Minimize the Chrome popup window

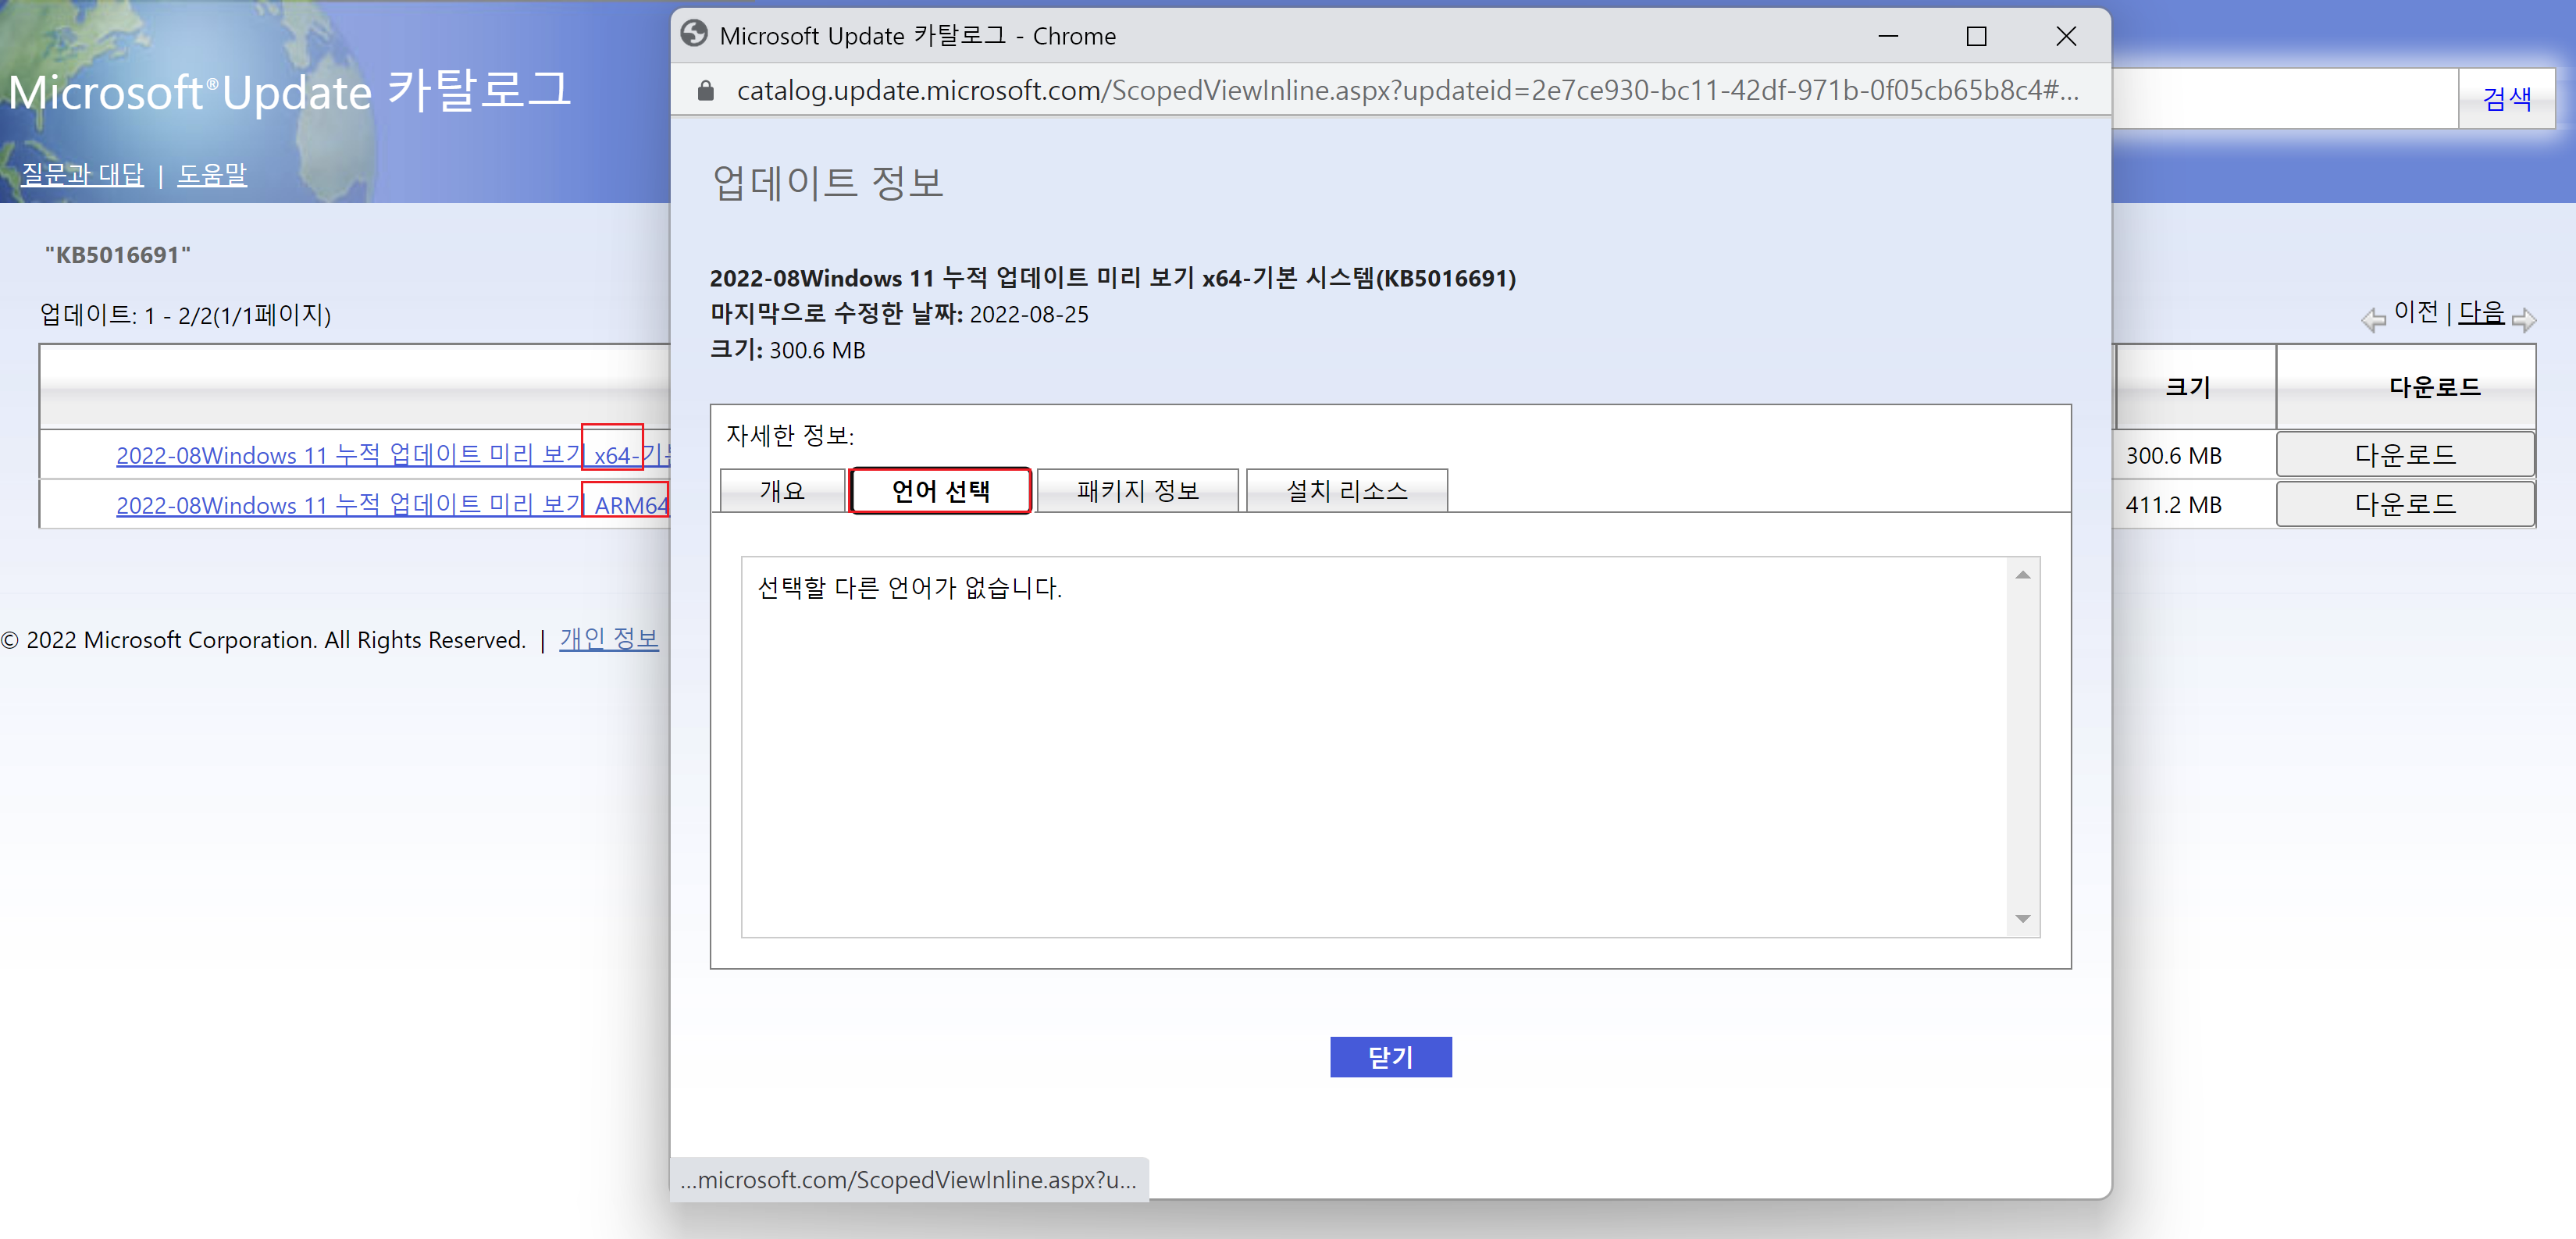coord(1888,37)
